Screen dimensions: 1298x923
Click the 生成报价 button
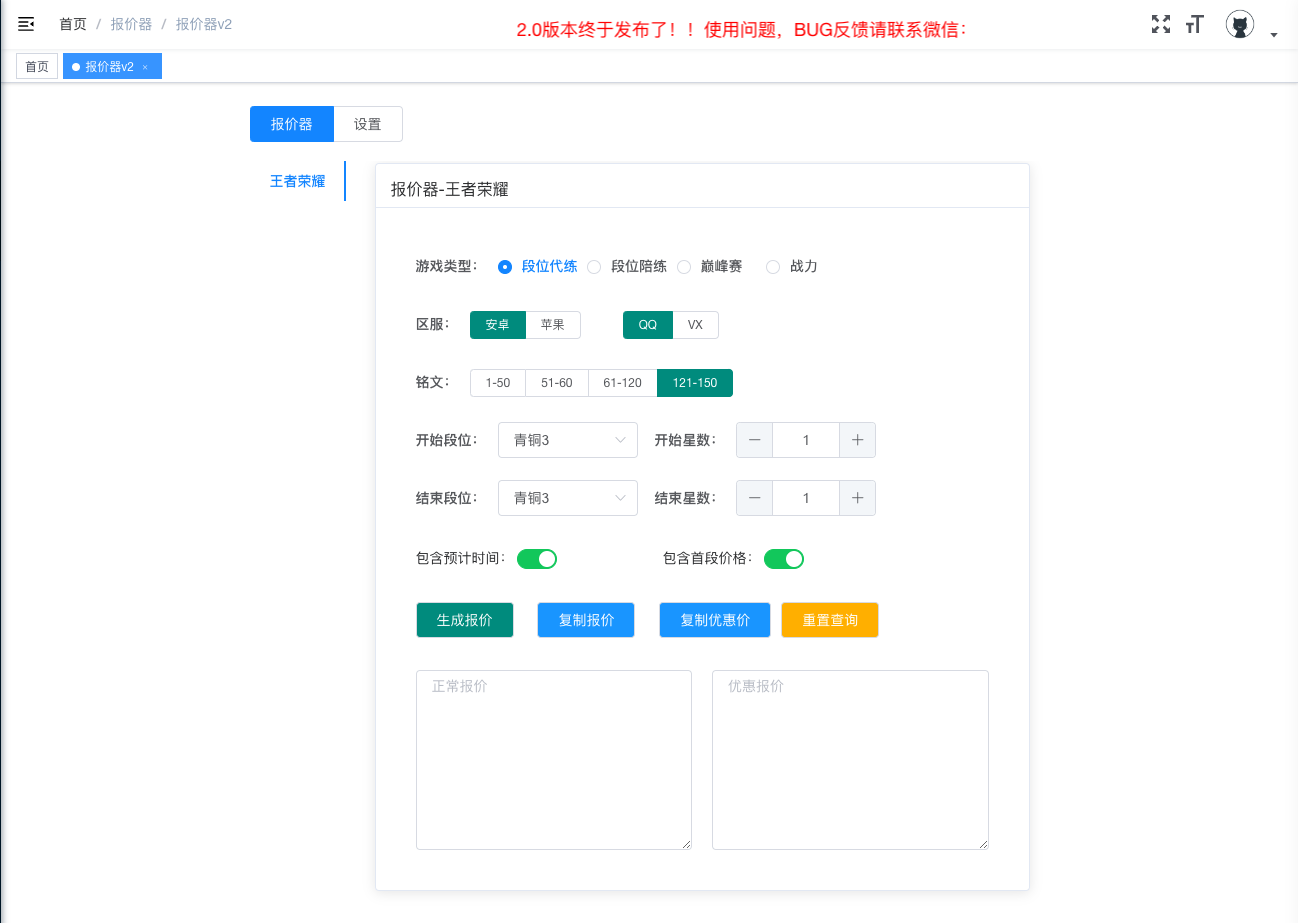pos(464,620)
